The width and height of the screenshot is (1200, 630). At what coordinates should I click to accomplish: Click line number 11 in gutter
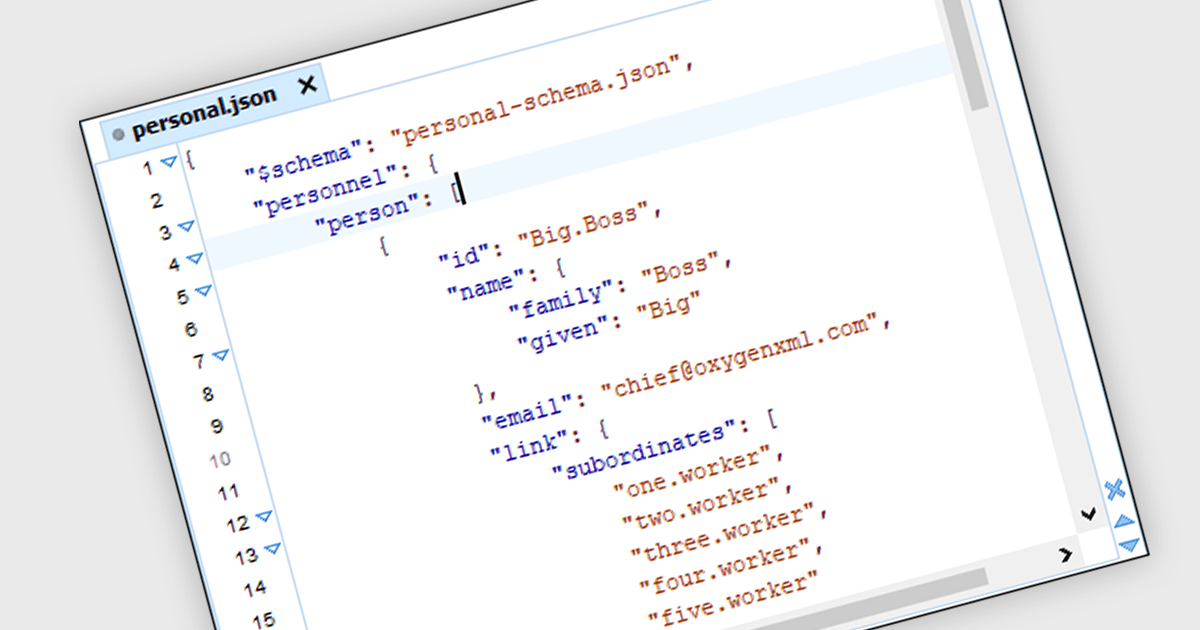pyautogui.click(x=228, y=492)
